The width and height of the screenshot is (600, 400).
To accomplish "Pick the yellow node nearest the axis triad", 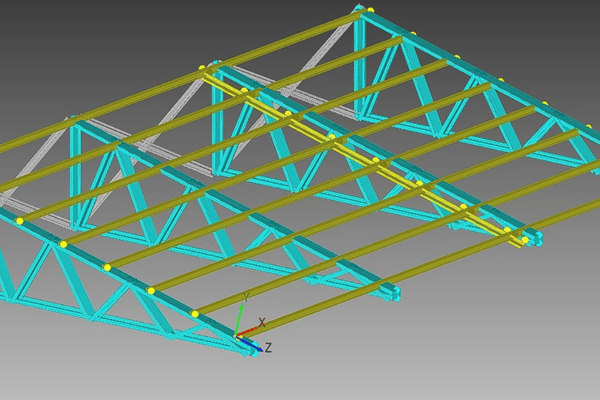I will tap(195, 314).
